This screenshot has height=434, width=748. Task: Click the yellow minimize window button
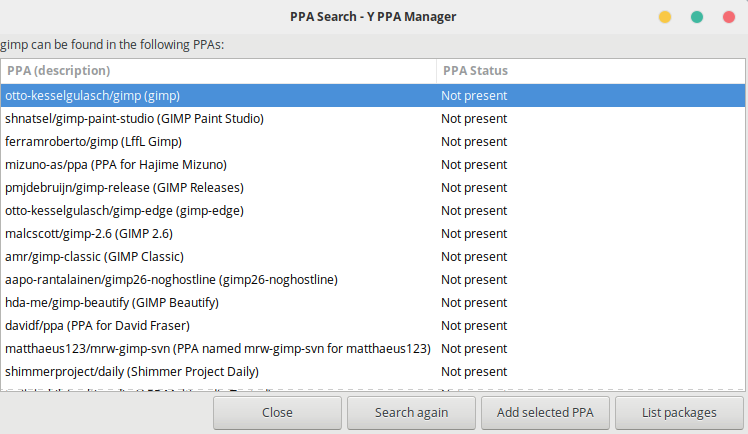pos(665,17)
